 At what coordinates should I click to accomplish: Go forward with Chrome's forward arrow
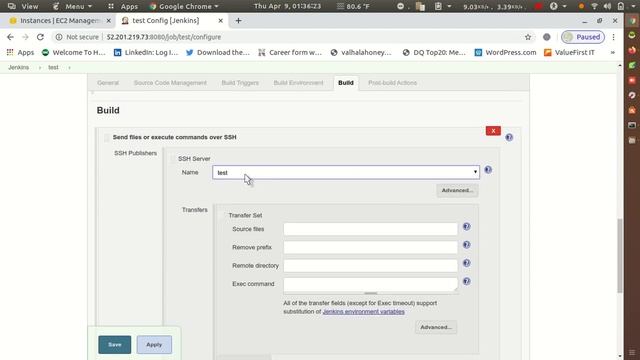25,37
